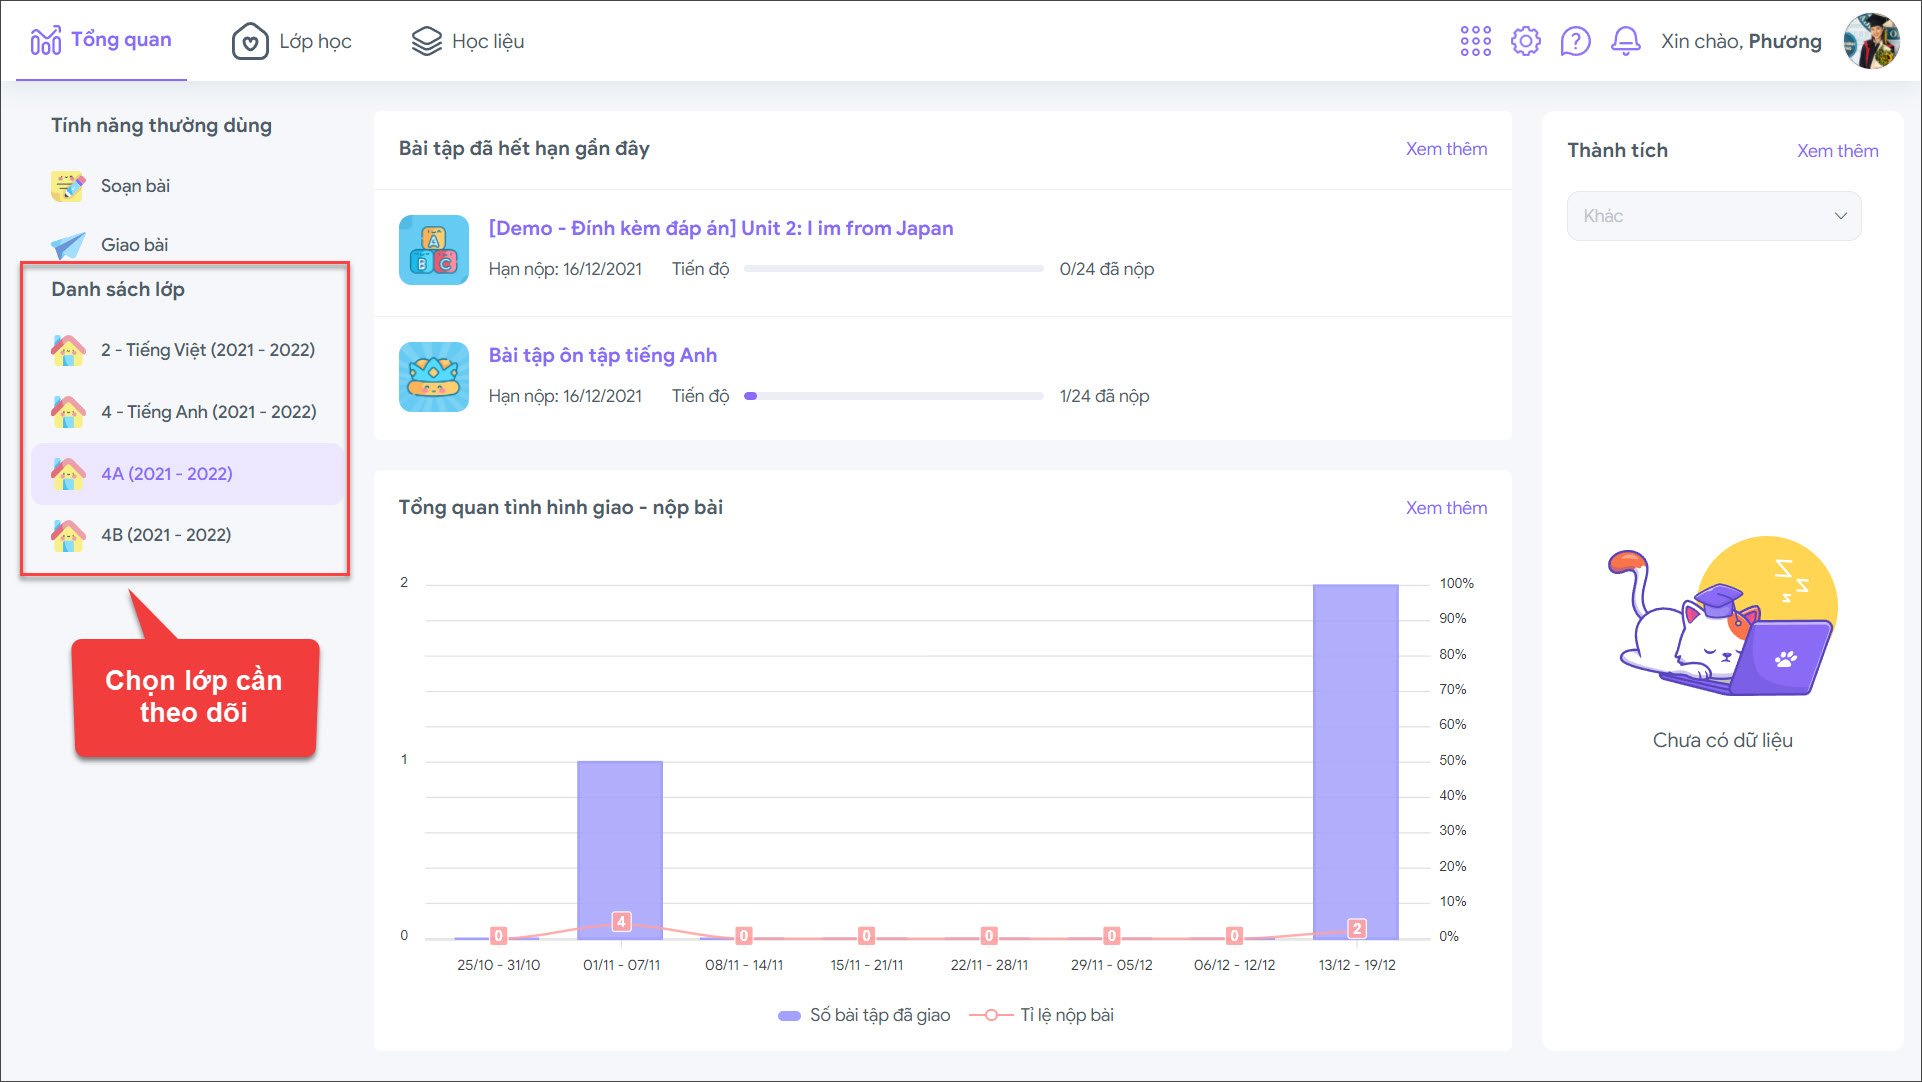Select class 2 - Tiếng Việt (2021 - 2022)
1922x1082 pixels.
coord(207,350)
